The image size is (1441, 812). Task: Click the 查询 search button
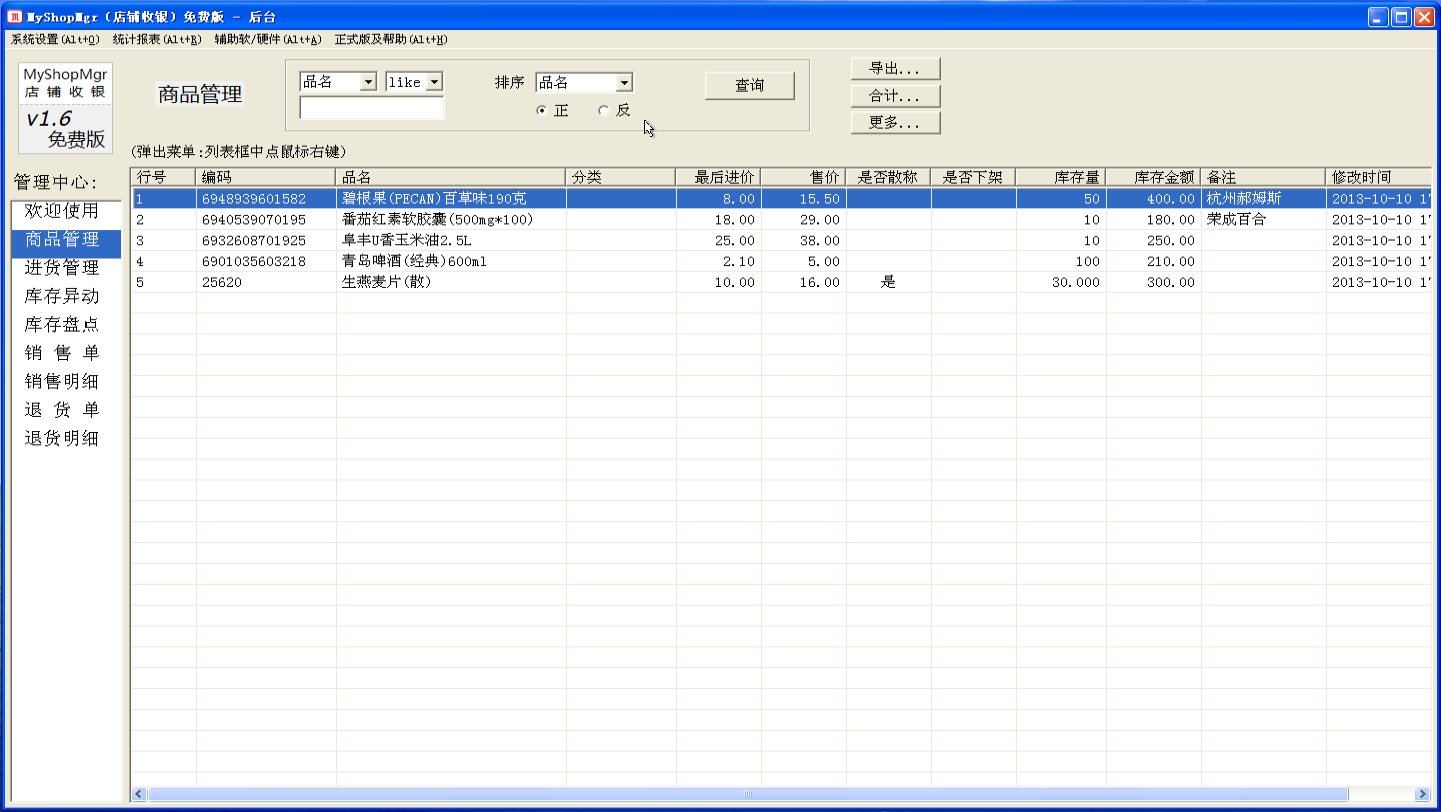pyautogui.click(x=749, y=86)
